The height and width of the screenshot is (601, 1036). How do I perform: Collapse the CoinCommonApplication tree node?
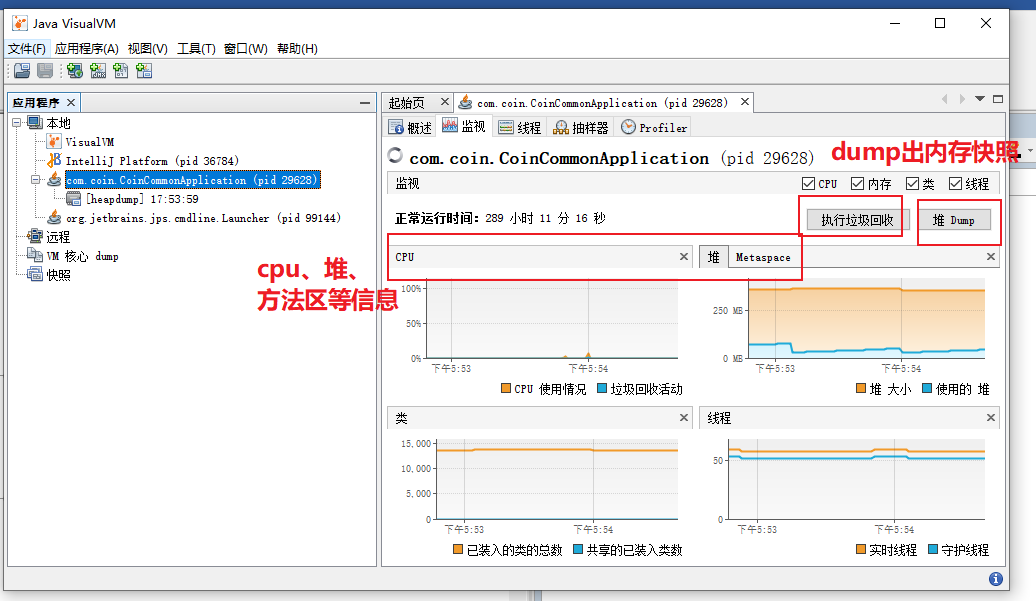[x=36, y=180]
